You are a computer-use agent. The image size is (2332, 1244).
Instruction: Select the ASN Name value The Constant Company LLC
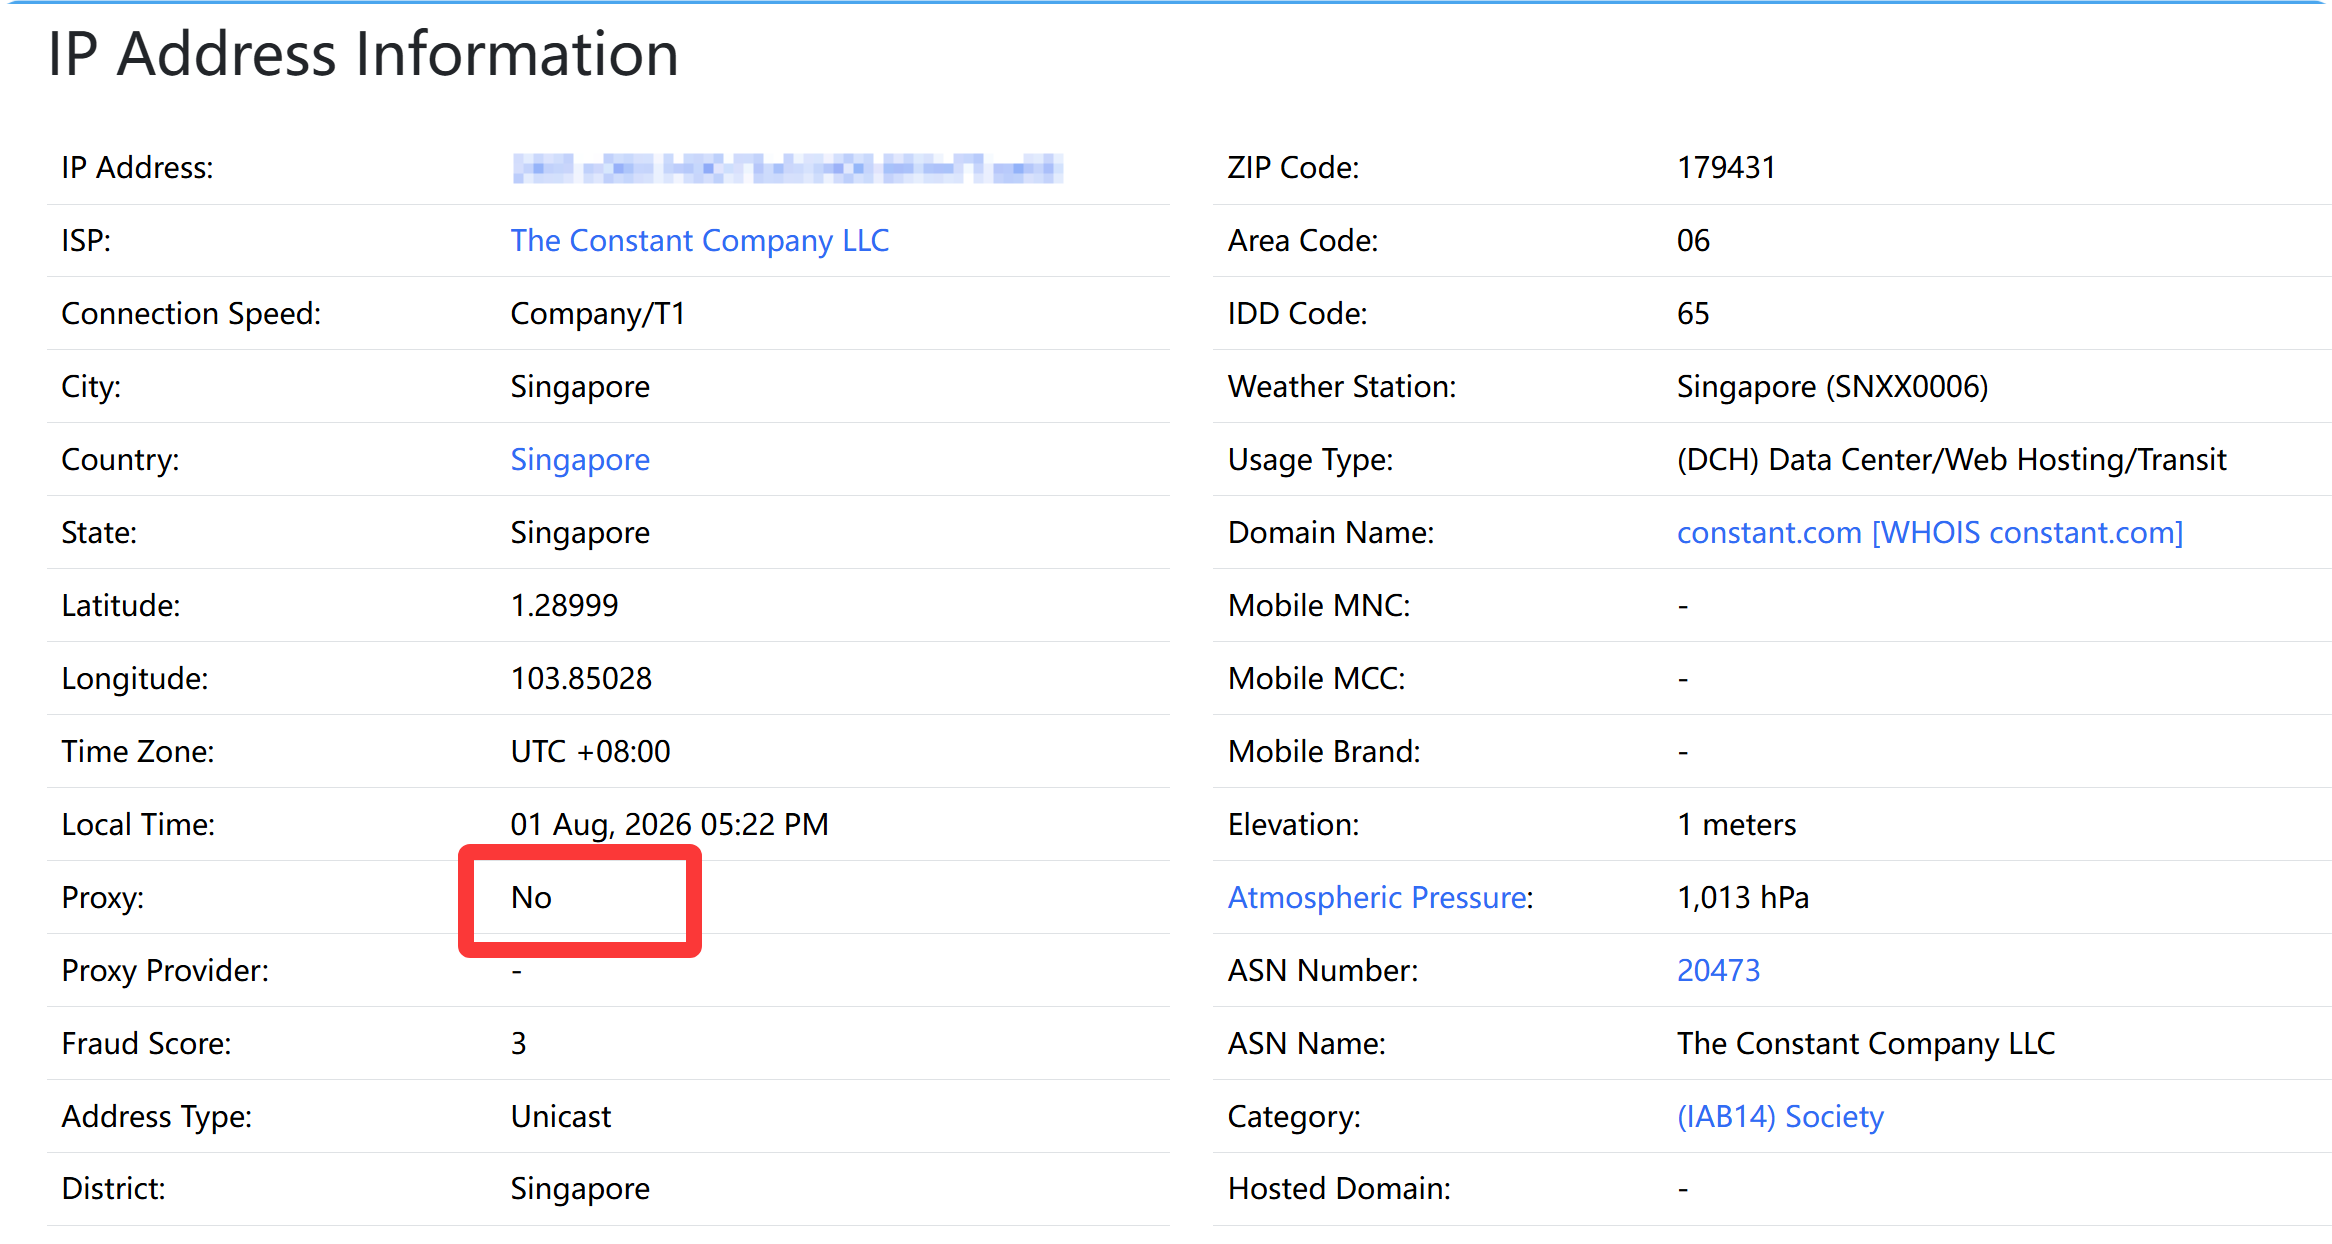coord(1865,1044)
